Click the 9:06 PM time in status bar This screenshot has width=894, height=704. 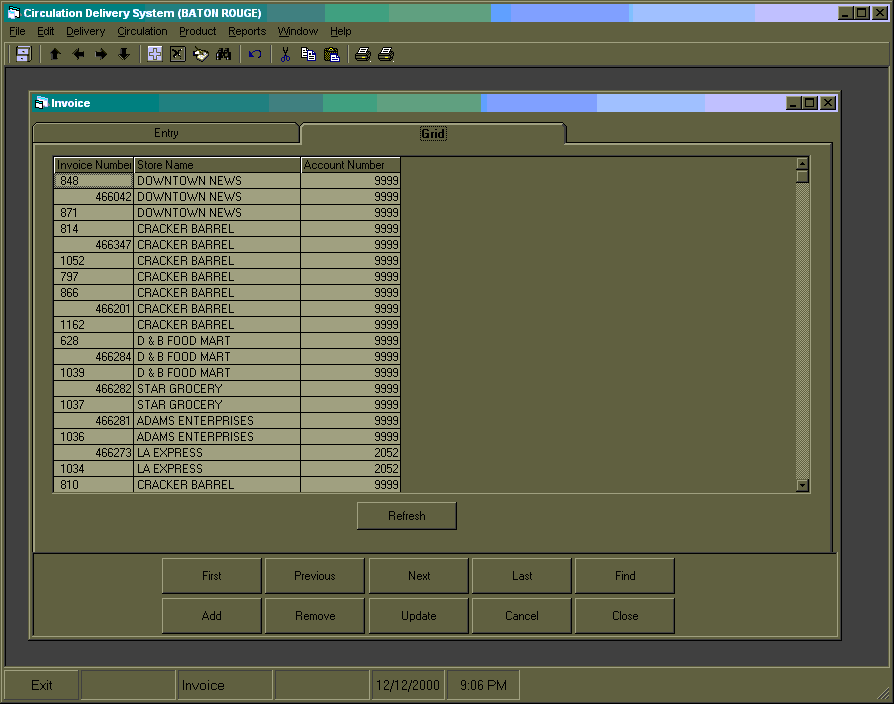pyautogui.click(x=483, y=685)
